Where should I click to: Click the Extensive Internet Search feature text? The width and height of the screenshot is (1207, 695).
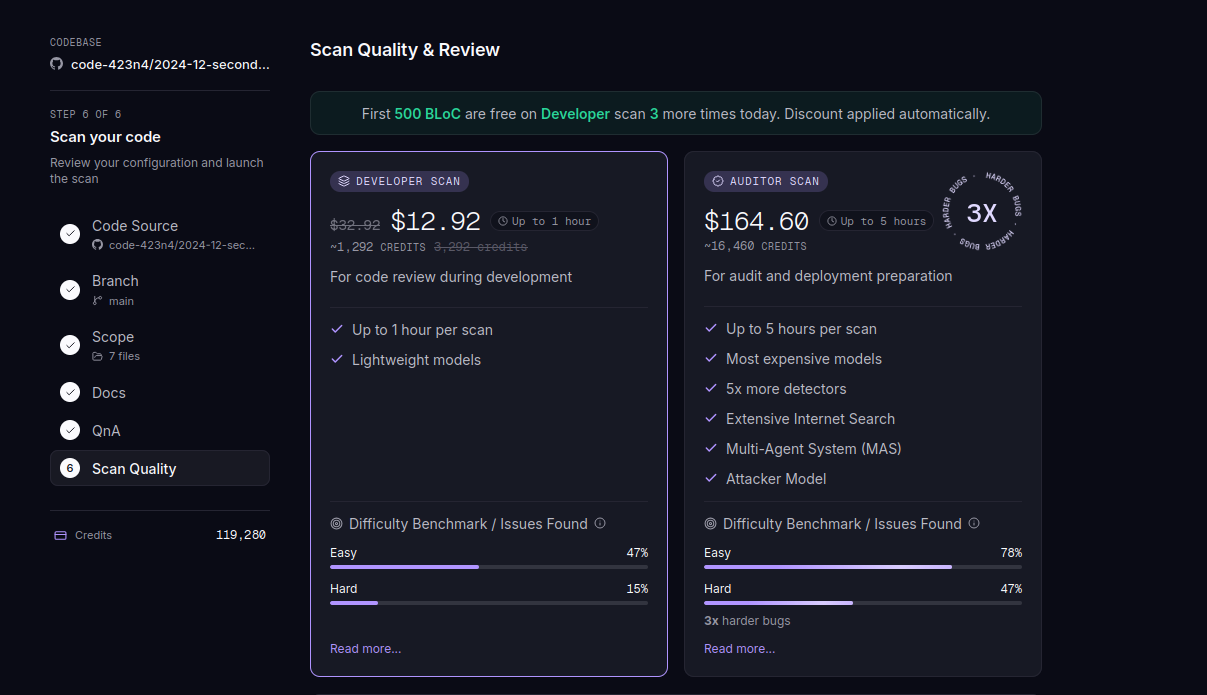tap(810, 418)
